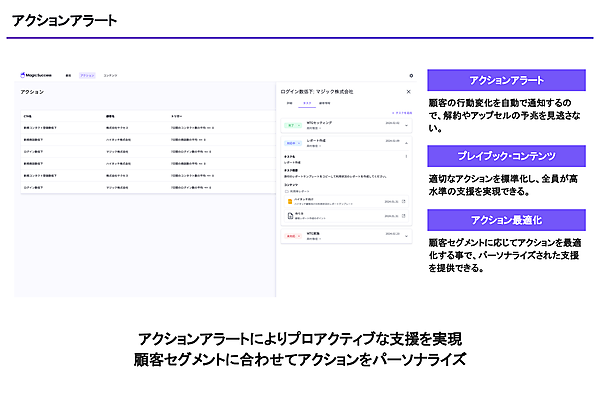The image size is (600, 400).
Task: Click the orange ハイタッチ向け file icon
Action: point(288,201)
